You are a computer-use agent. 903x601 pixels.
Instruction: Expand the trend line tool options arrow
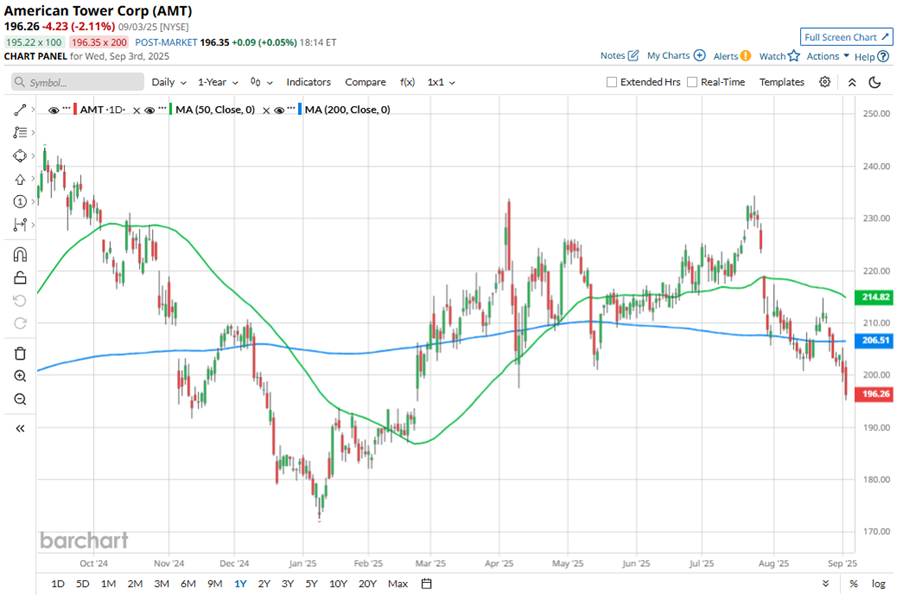(33, 109)
